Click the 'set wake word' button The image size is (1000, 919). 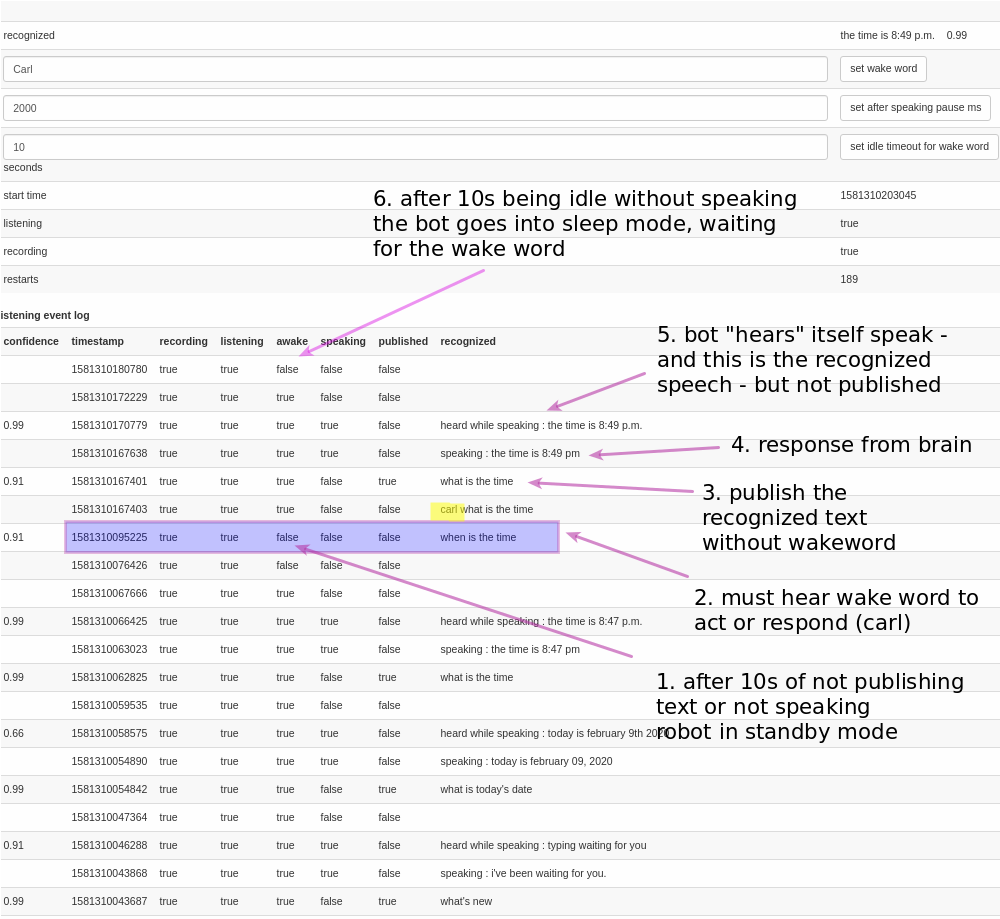coord(883,69)
